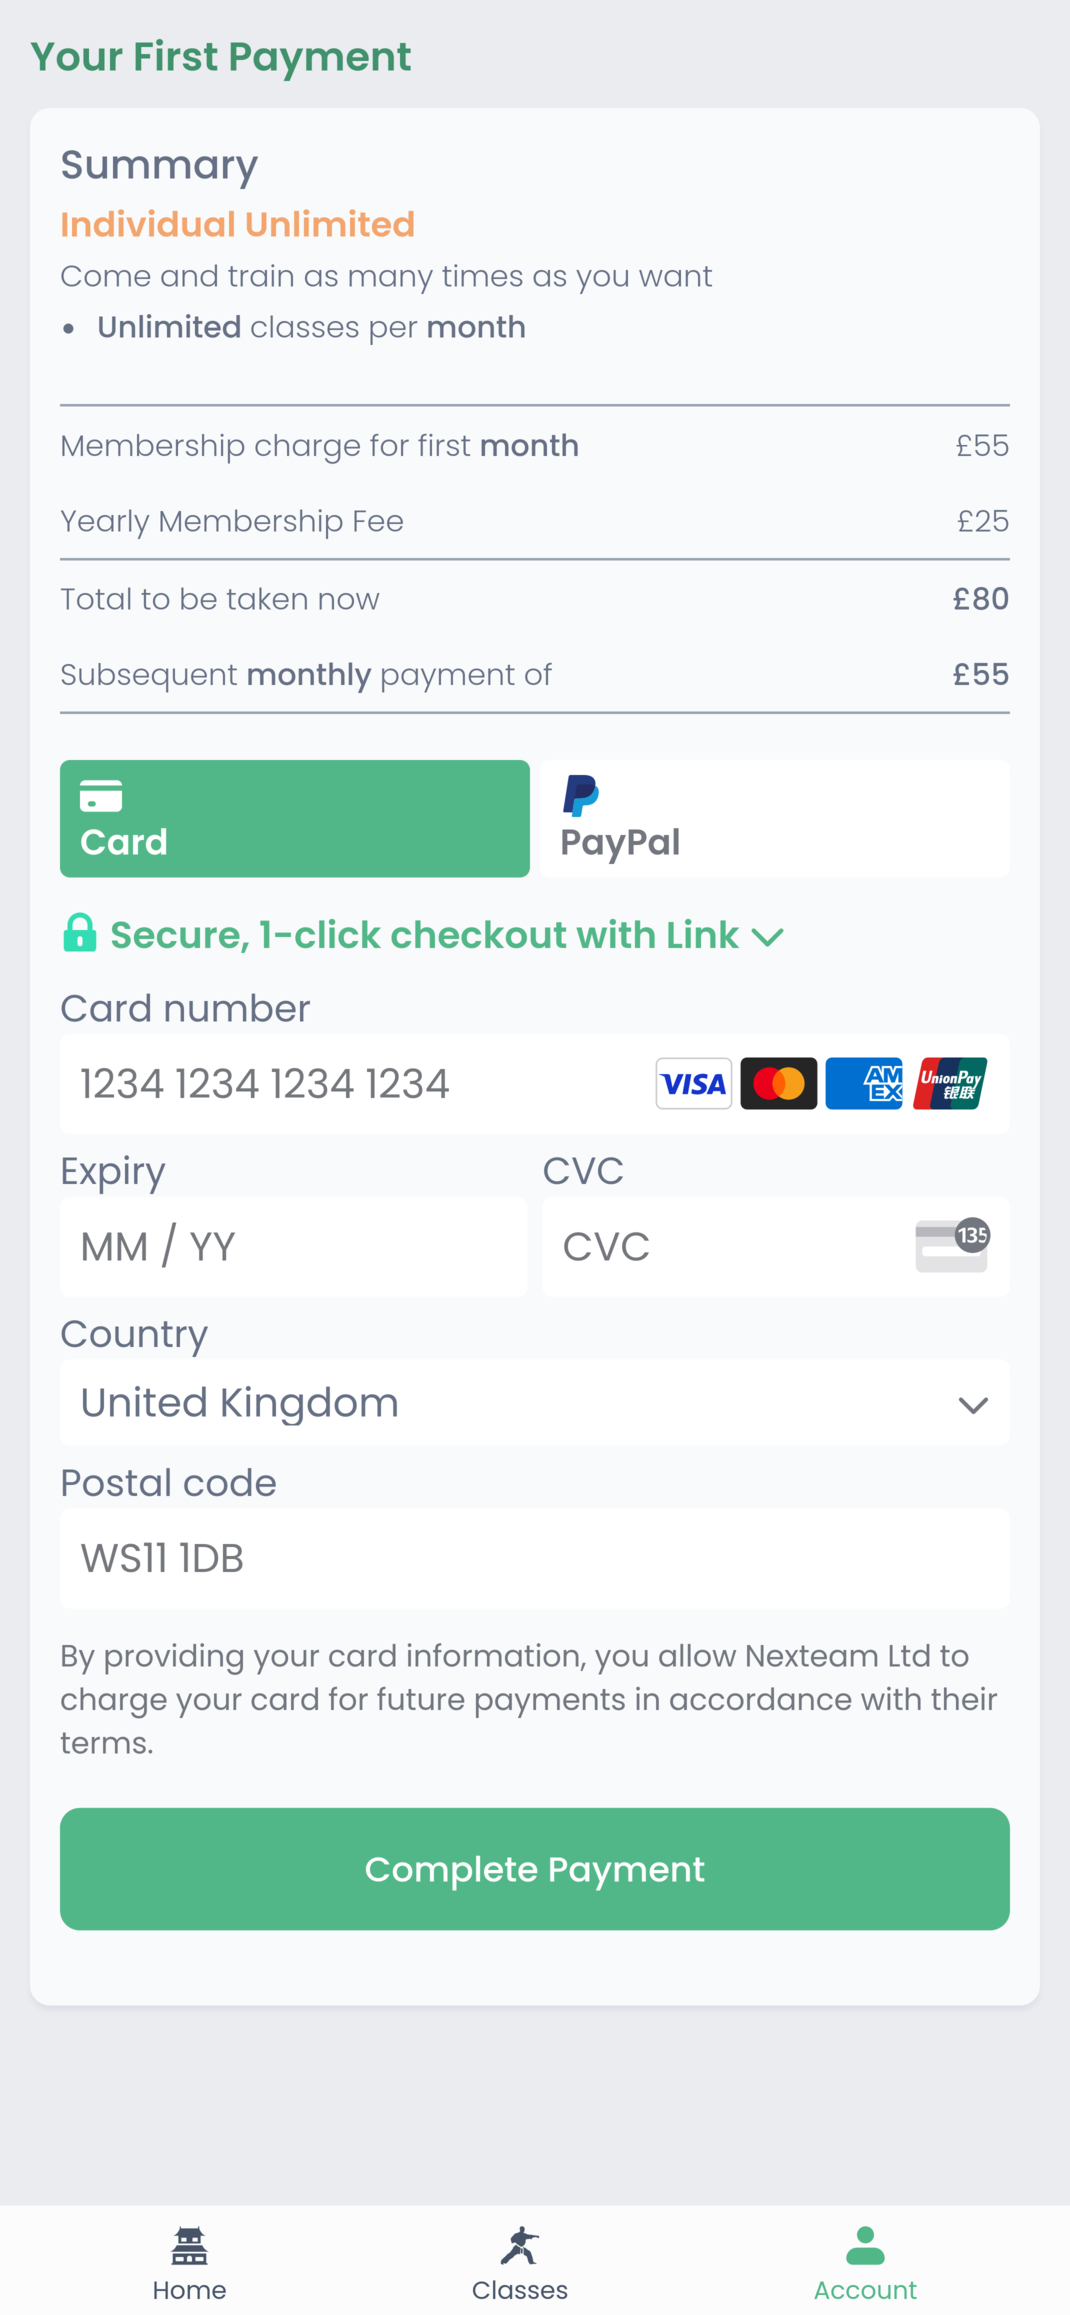Click the UnionPay logo icon
This screenshot has height=2315, width=1070.
(x=950, y=1083)
